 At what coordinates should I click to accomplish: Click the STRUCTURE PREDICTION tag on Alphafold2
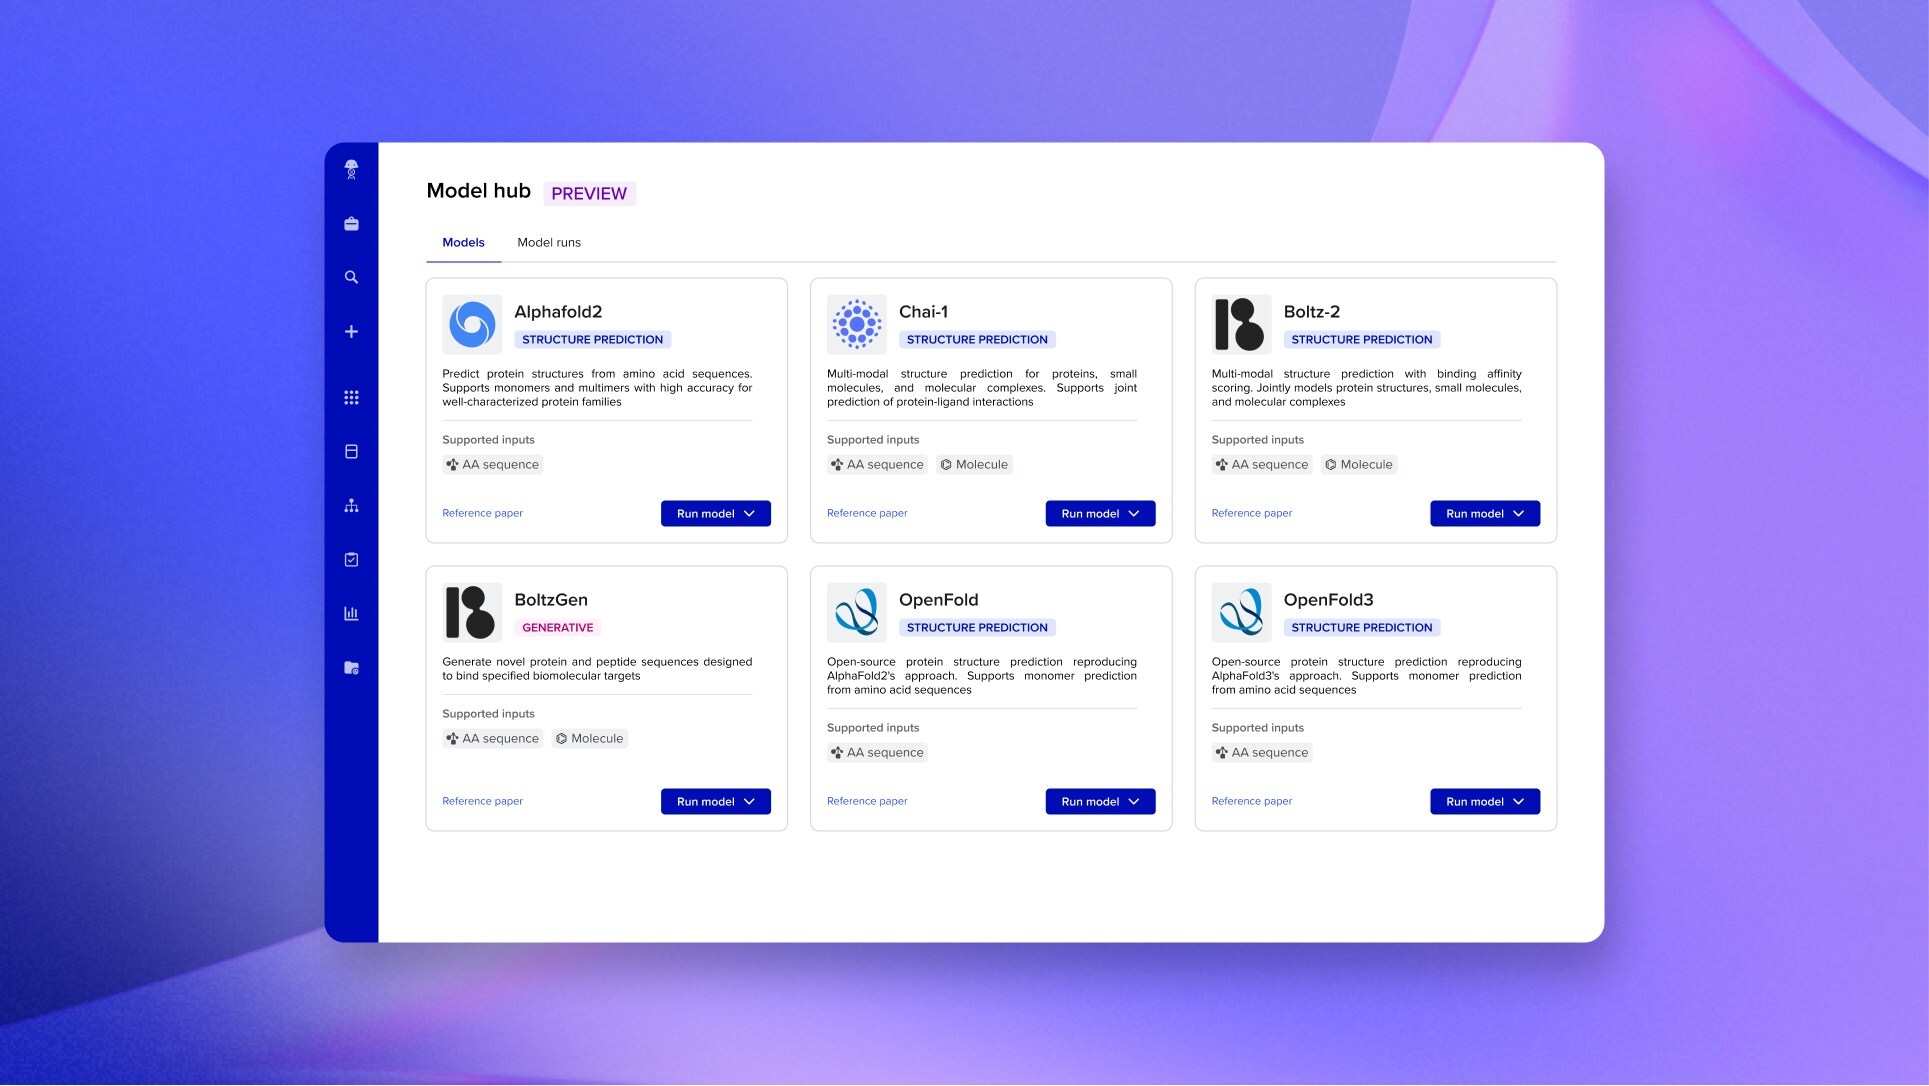(593, 340)
